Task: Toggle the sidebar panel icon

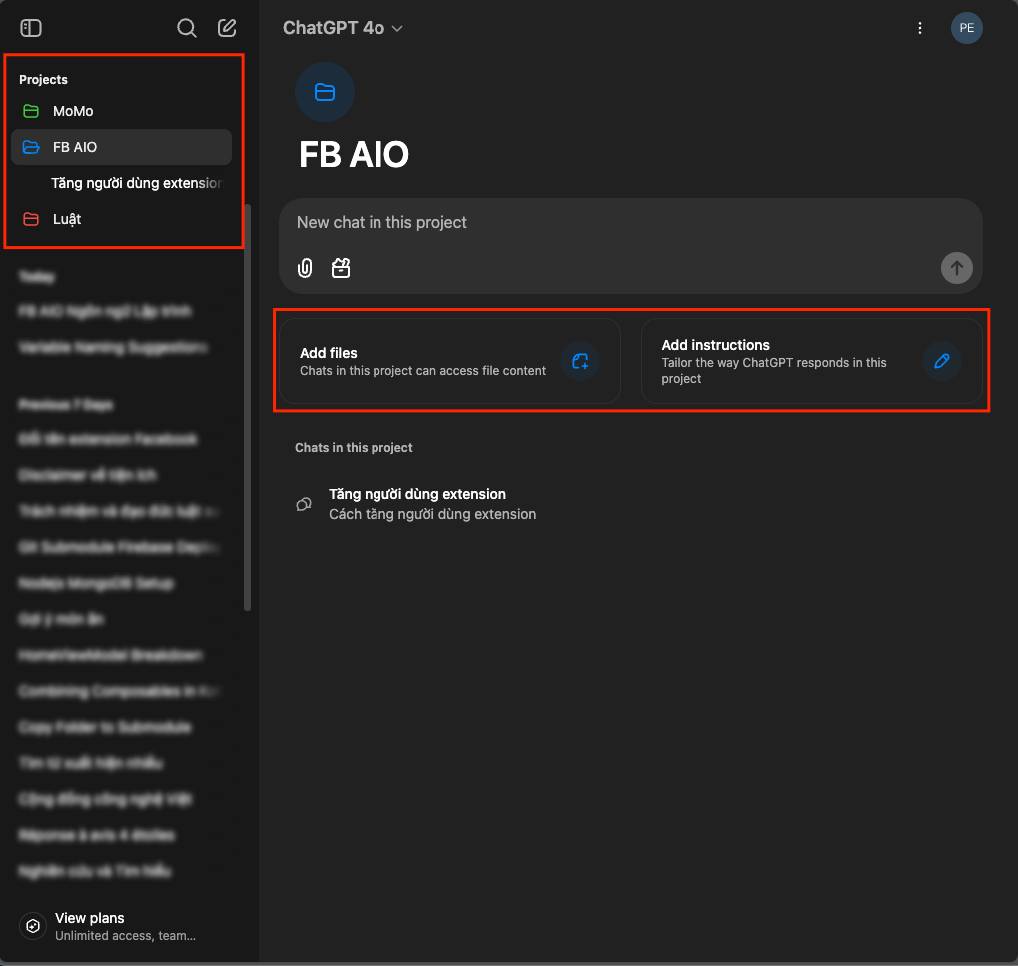Action: (31, 28)
